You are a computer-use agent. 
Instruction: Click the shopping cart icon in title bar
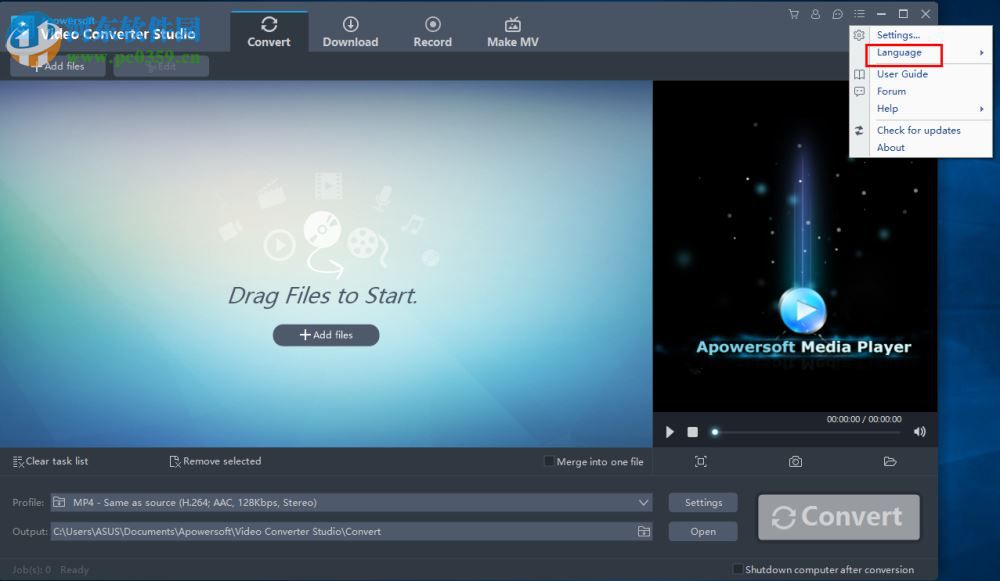794,14
